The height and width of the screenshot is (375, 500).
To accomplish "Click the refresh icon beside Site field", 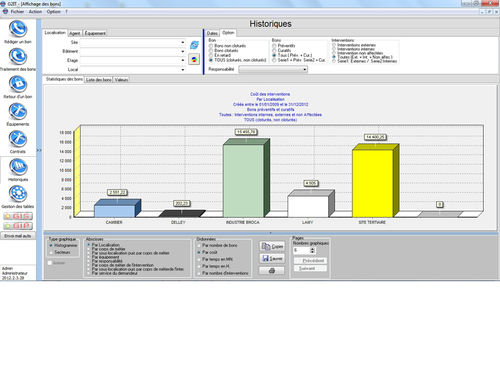I will click(x=194, y=45).
